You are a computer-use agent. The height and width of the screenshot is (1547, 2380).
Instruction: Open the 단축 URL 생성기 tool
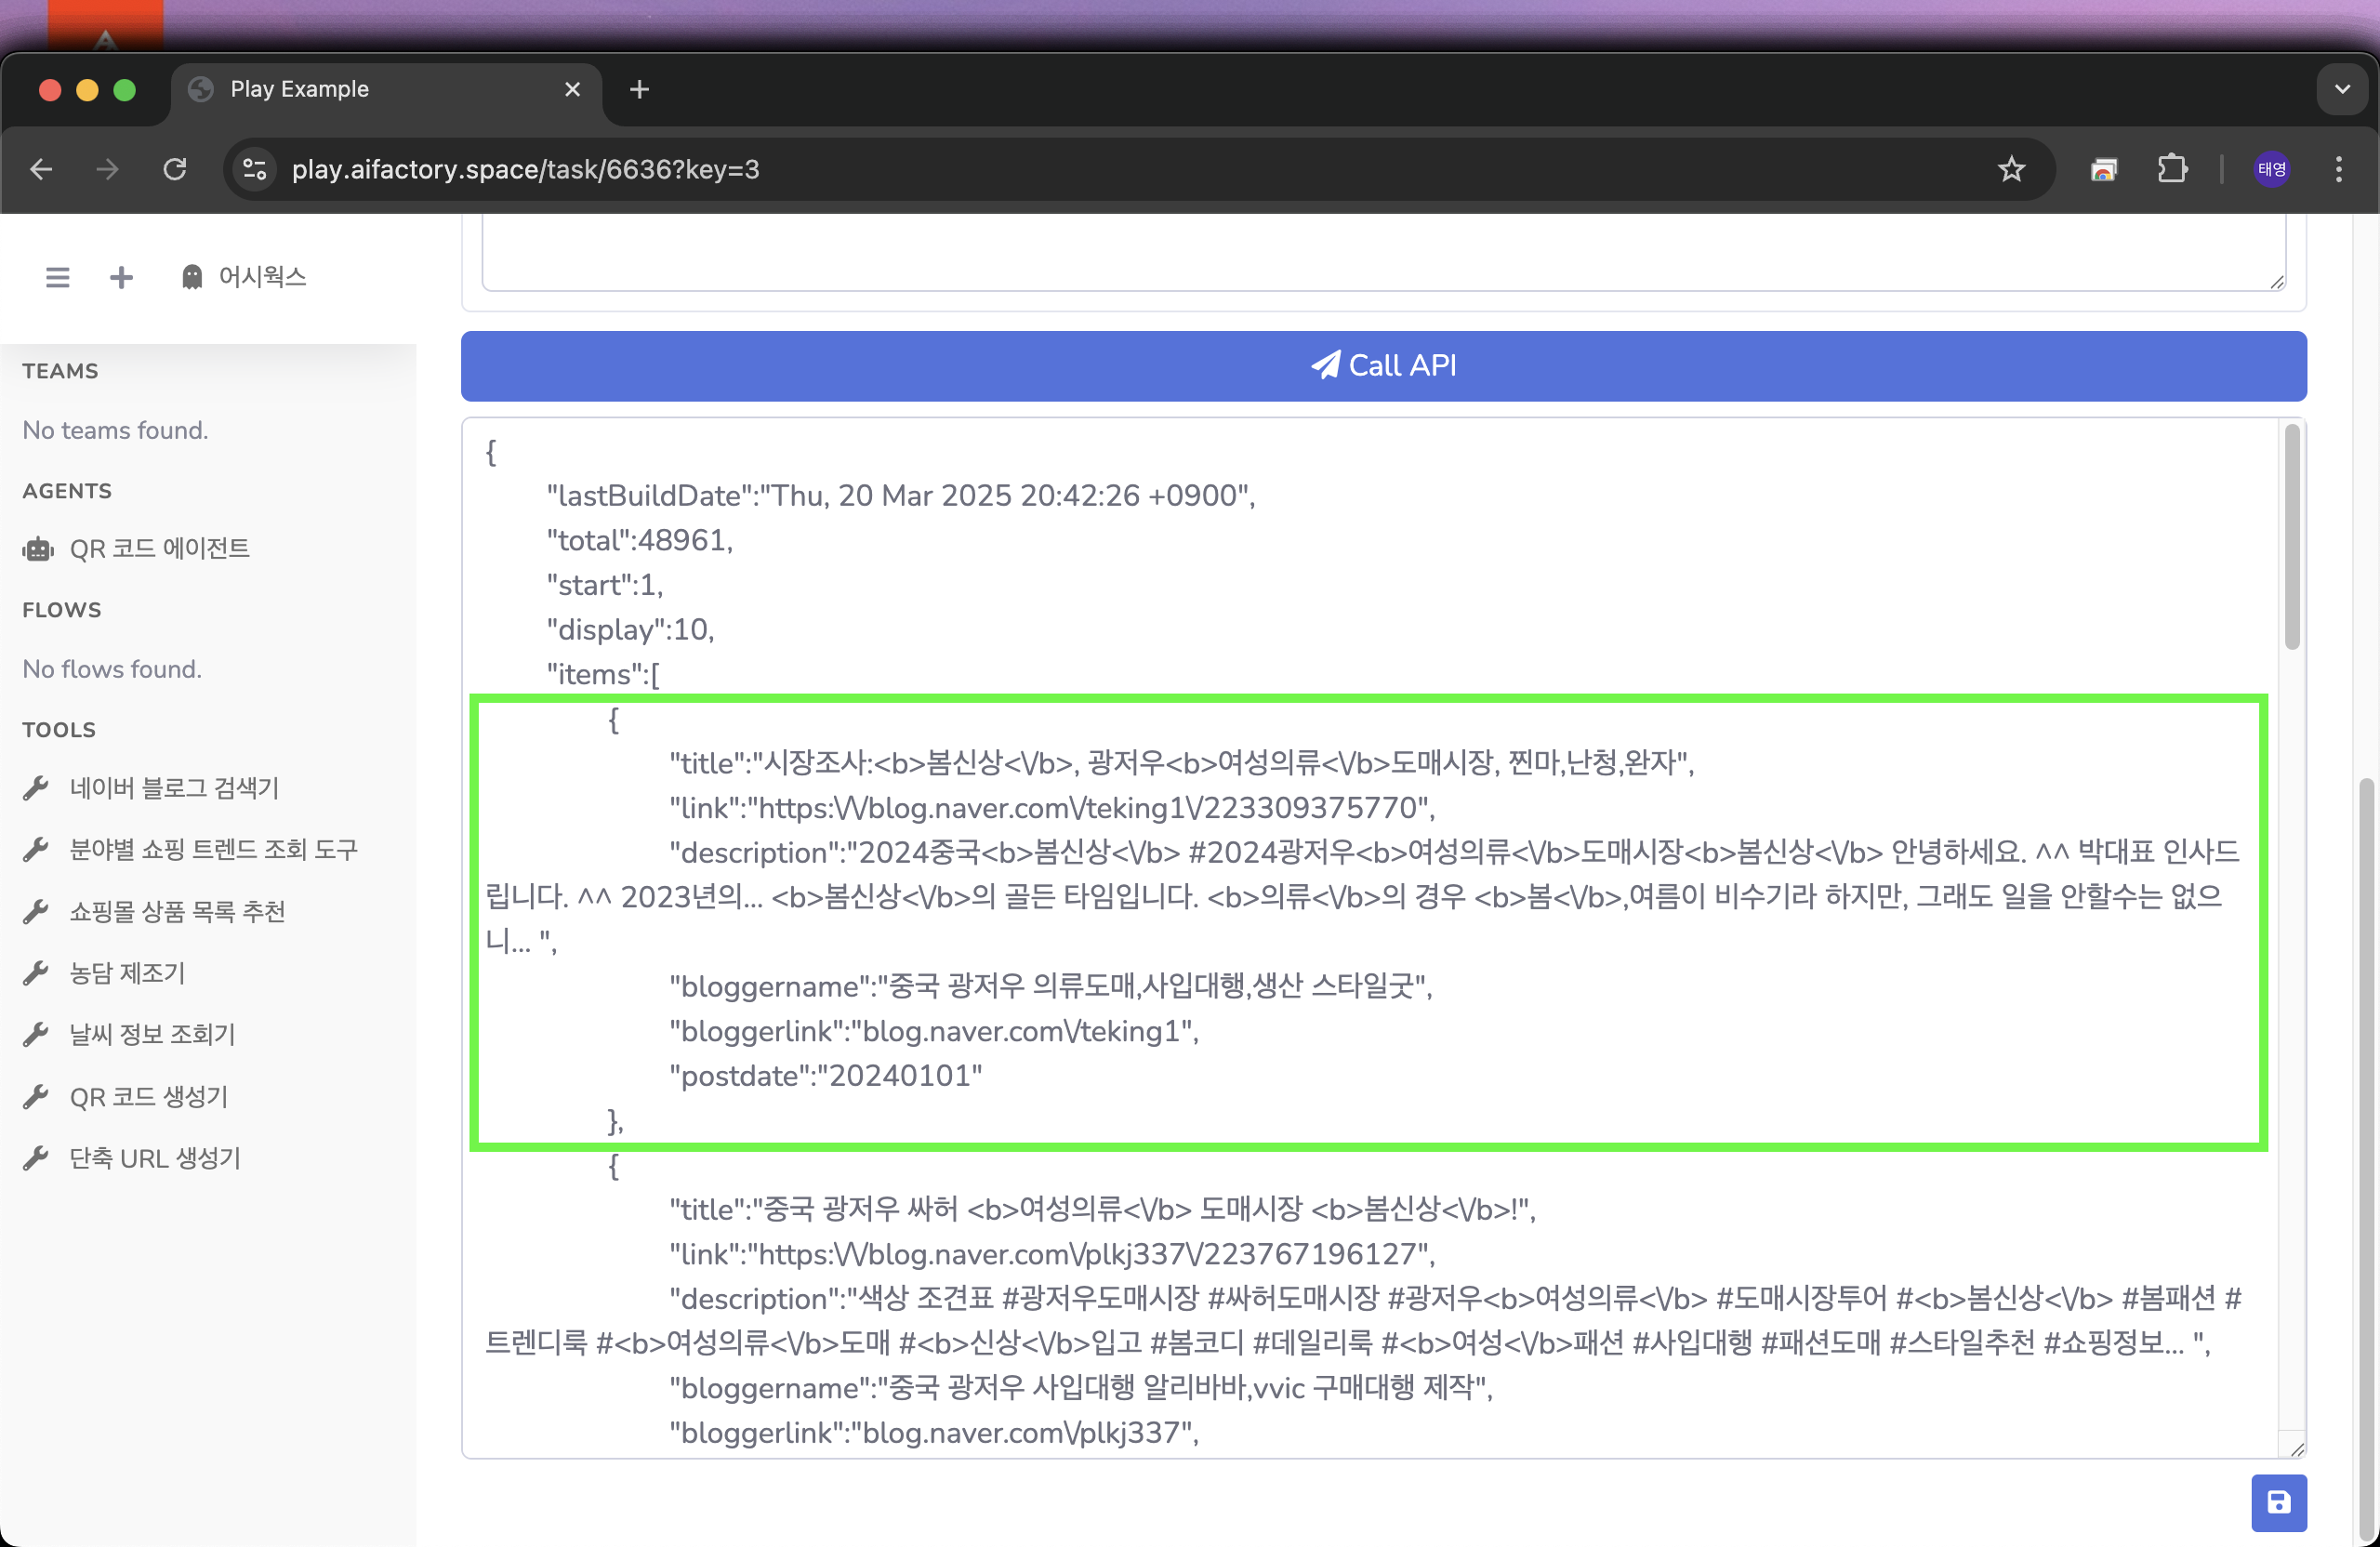[155, 1158]
